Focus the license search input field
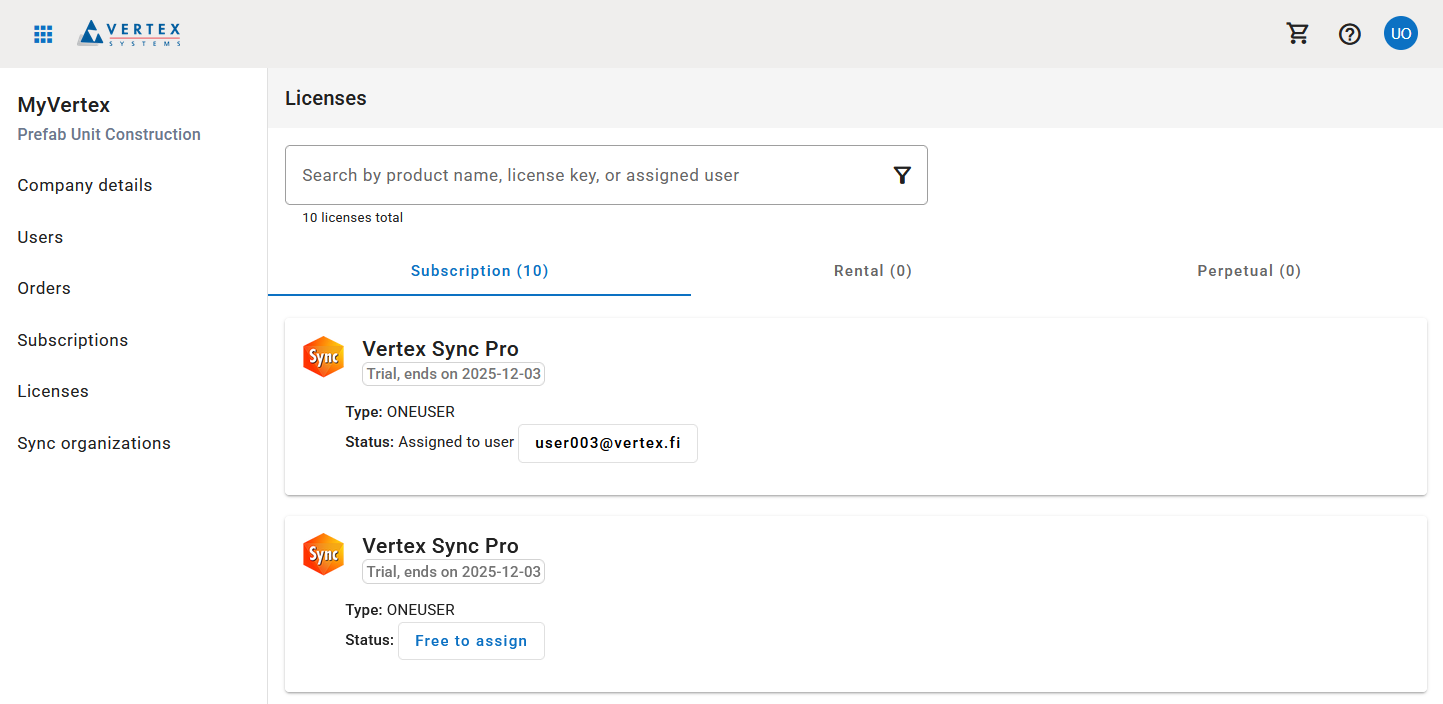Screen dimensions: 1443x704 pos(590,176)
